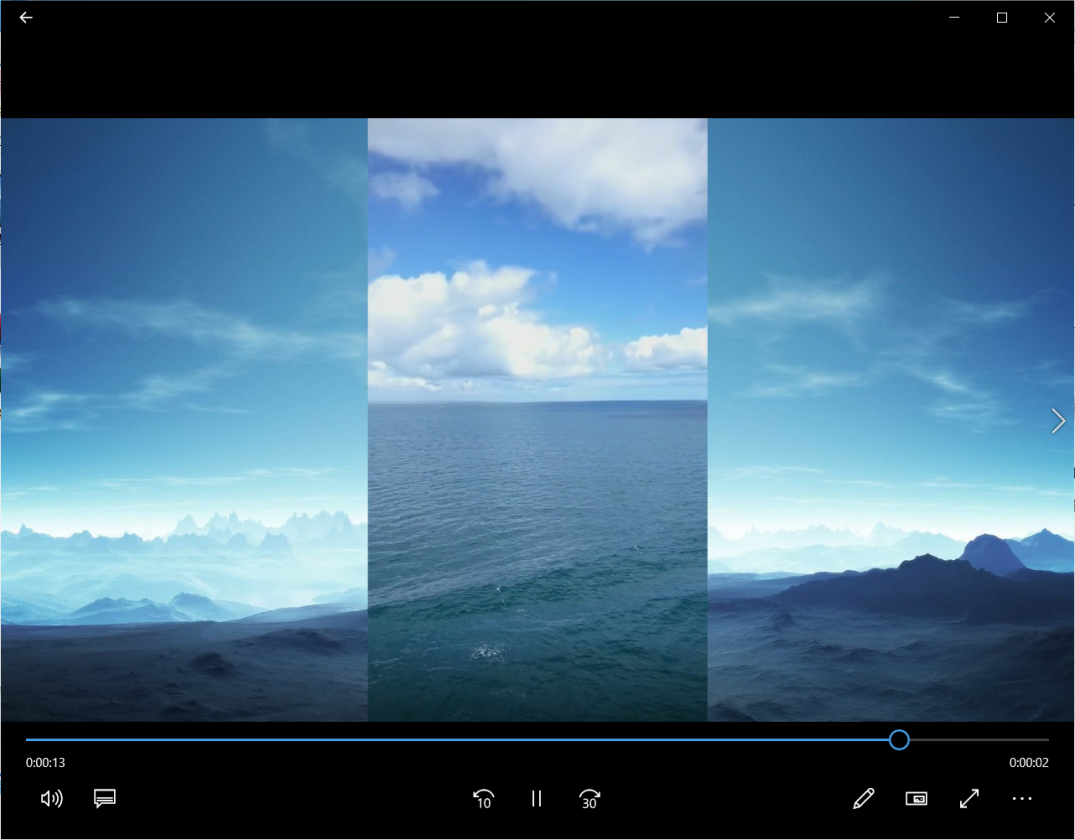Switch to mini view mode
Screen dimensions: 1075x840
click(916, 798)
